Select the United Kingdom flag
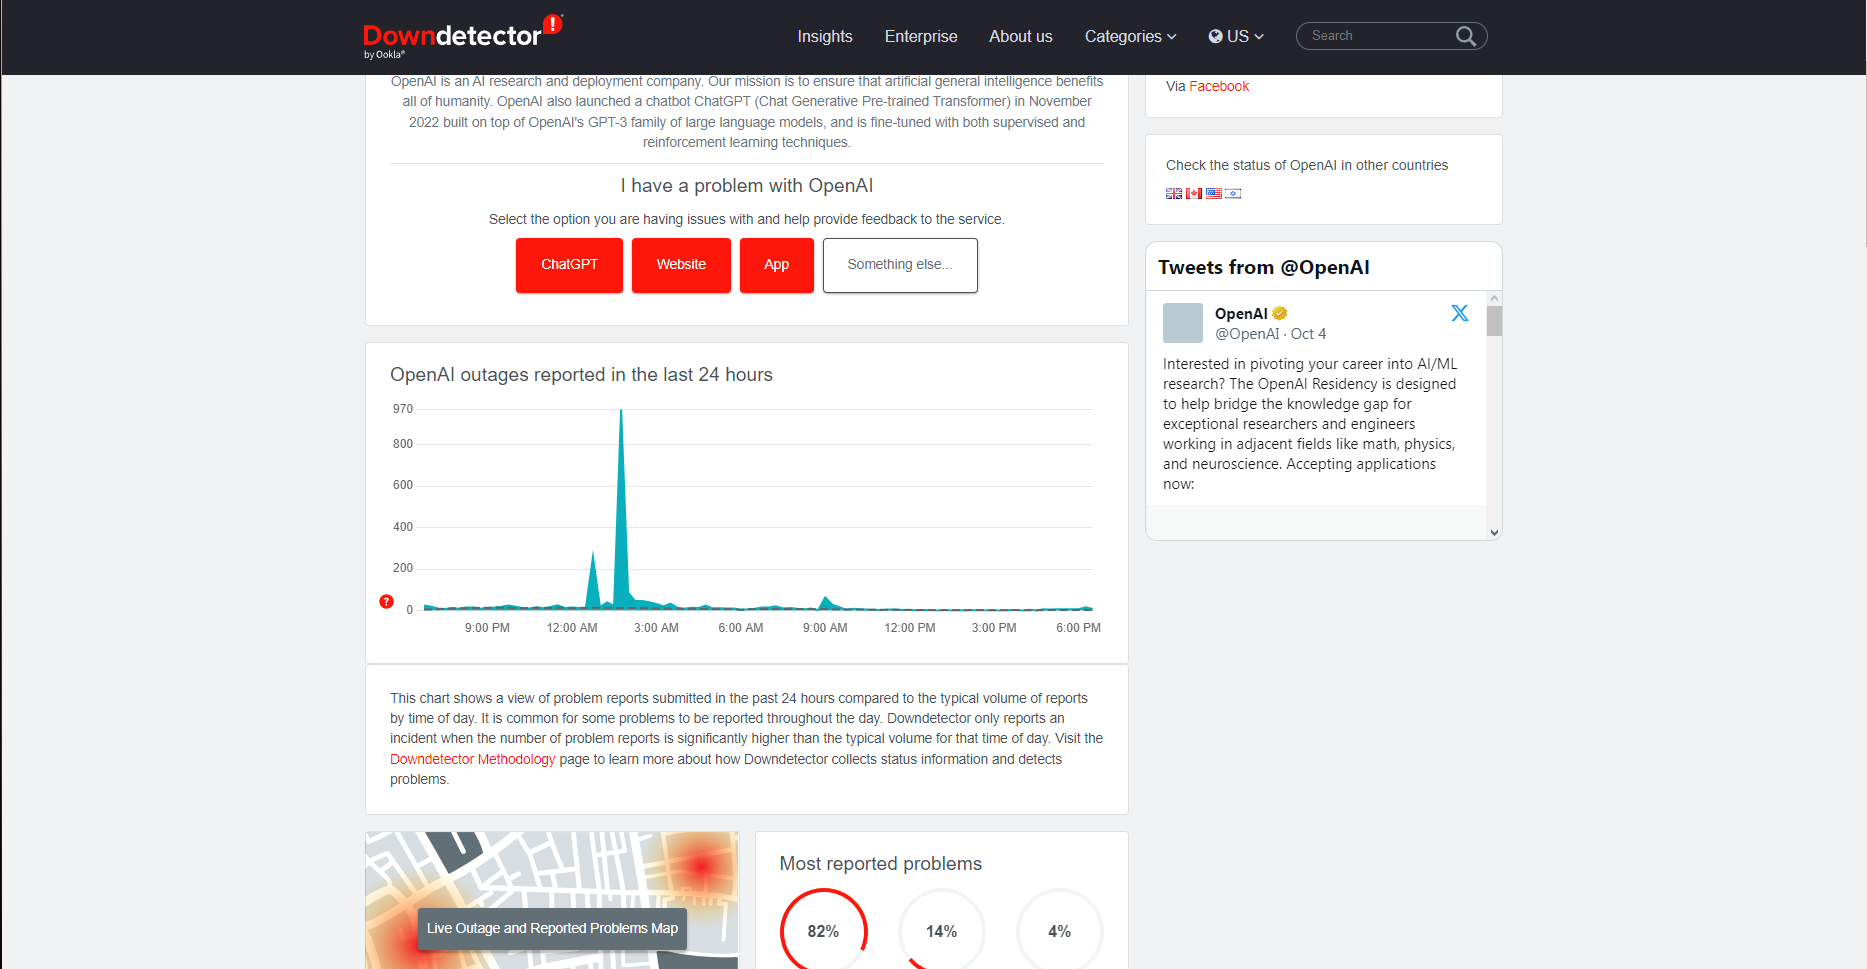This screenshot has height=969, width=1867. [1174, 194]
